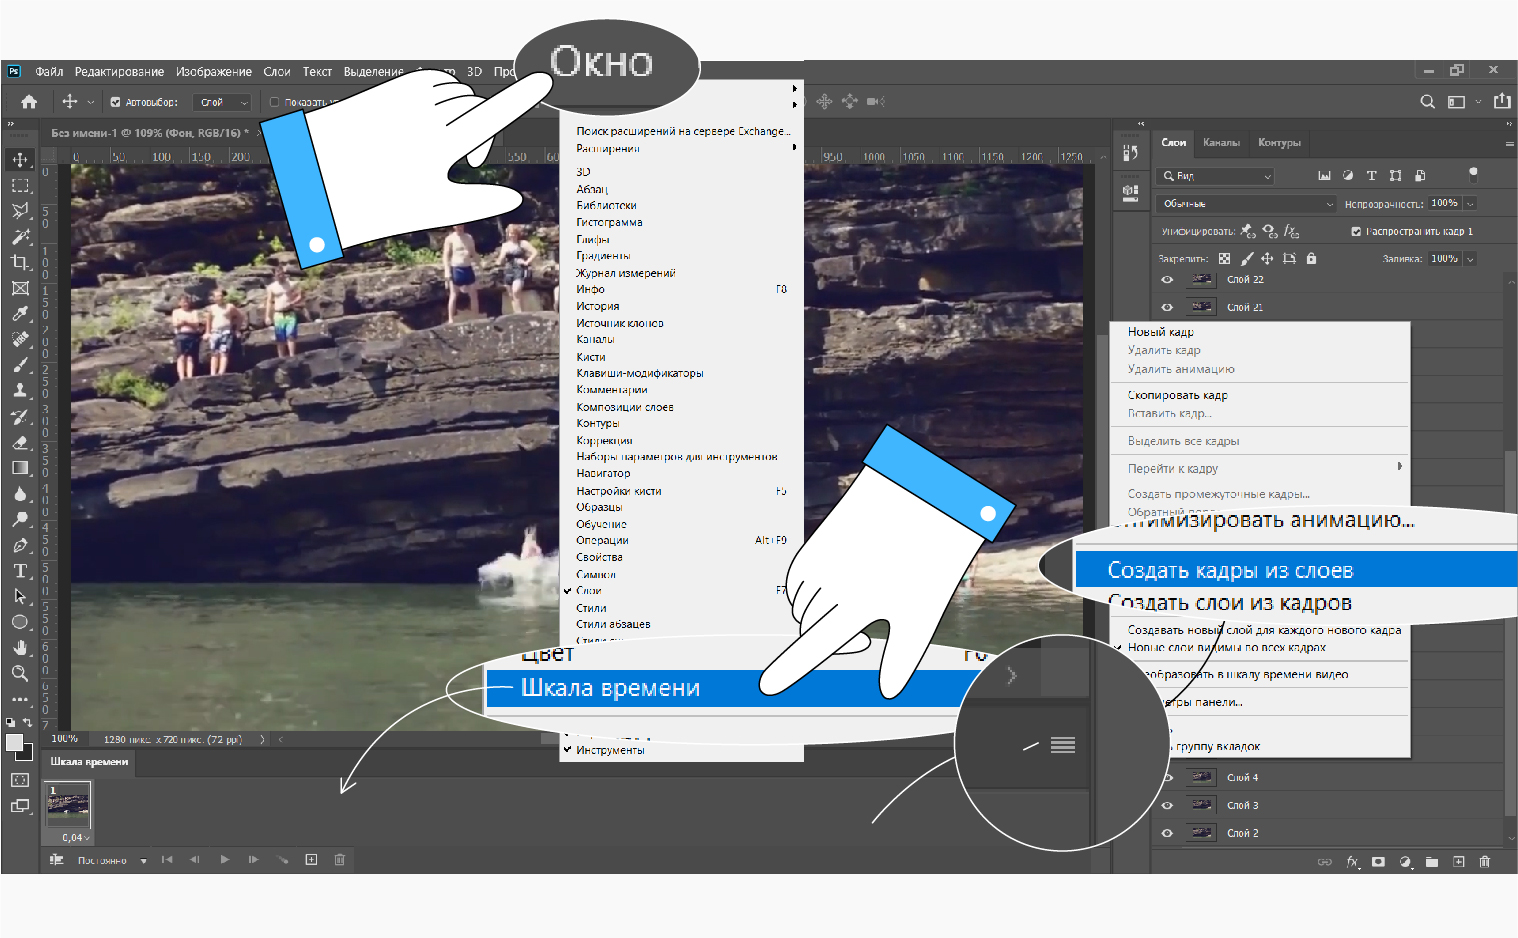
Task: Select the Eyedropper tool
Action: pyautogui.click(x=20, y=314)
